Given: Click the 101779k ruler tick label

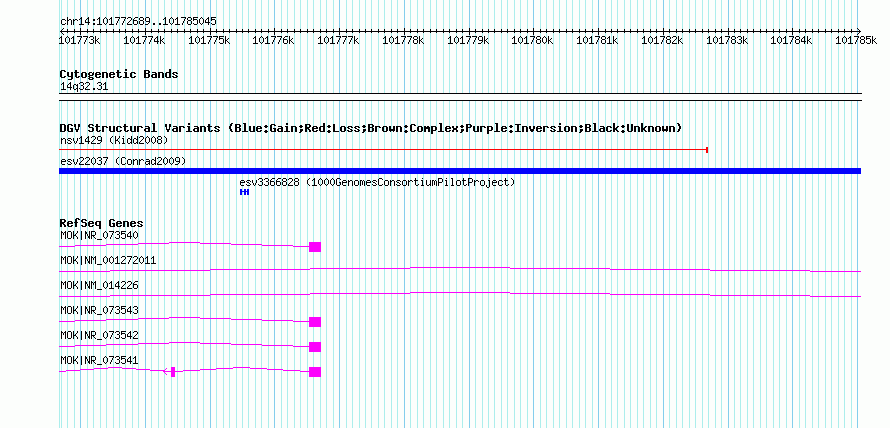Looking at the screenshot, I should (x=468, y=40).
